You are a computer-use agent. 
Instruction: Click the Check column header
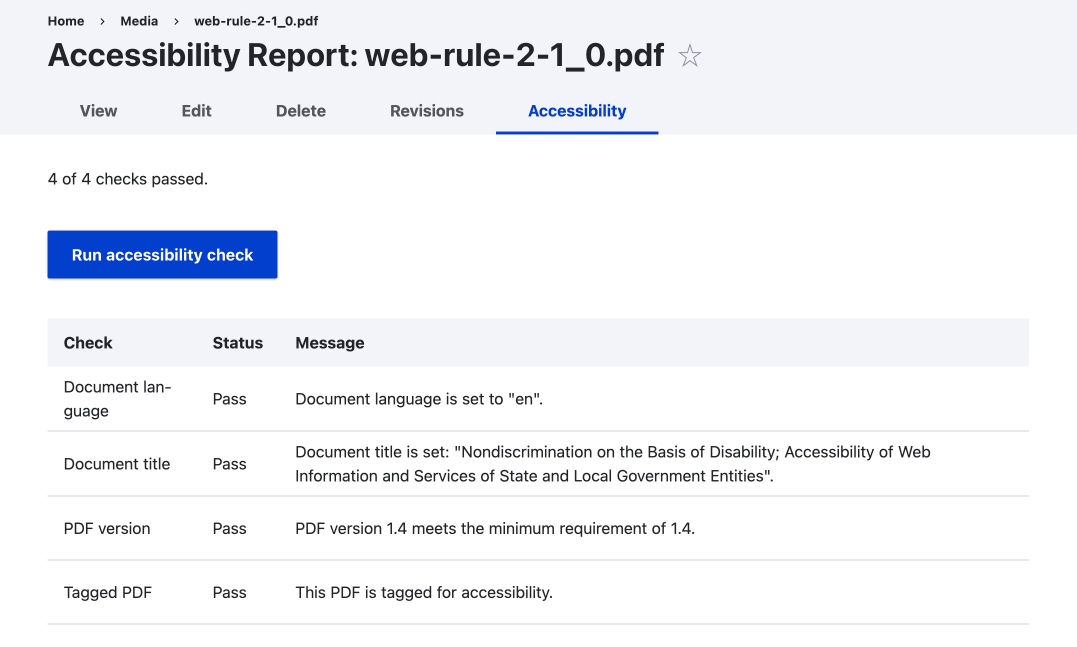point(88,343)
